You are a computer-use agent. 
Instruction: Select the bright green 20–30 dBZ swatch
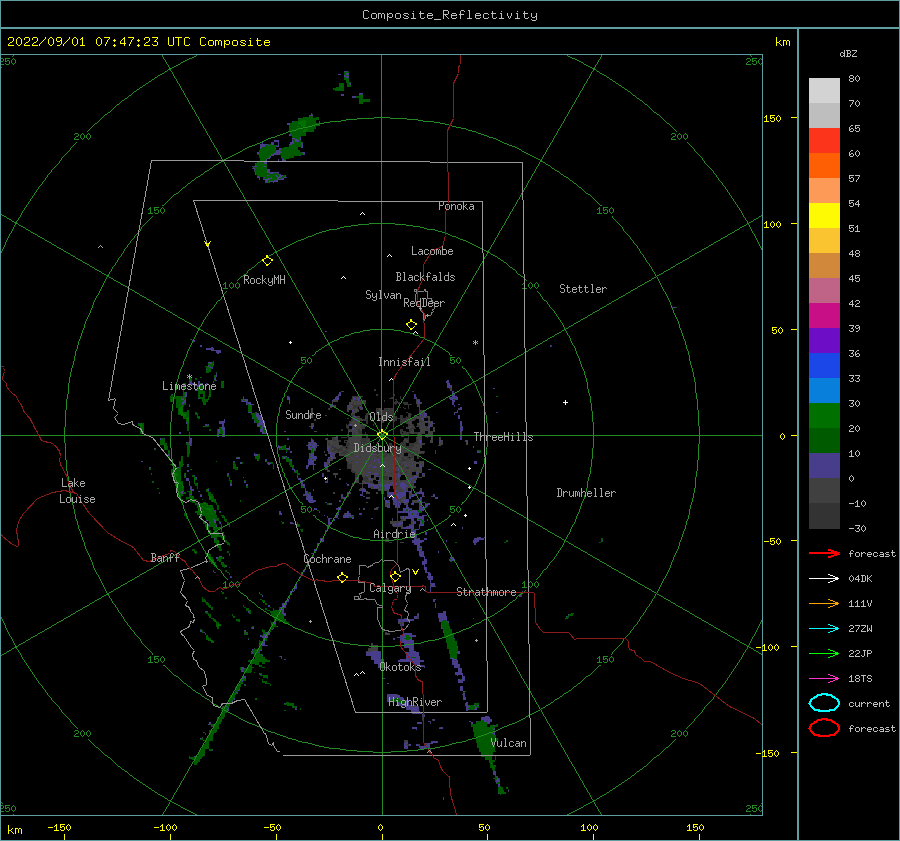click(x=824, y=416)
